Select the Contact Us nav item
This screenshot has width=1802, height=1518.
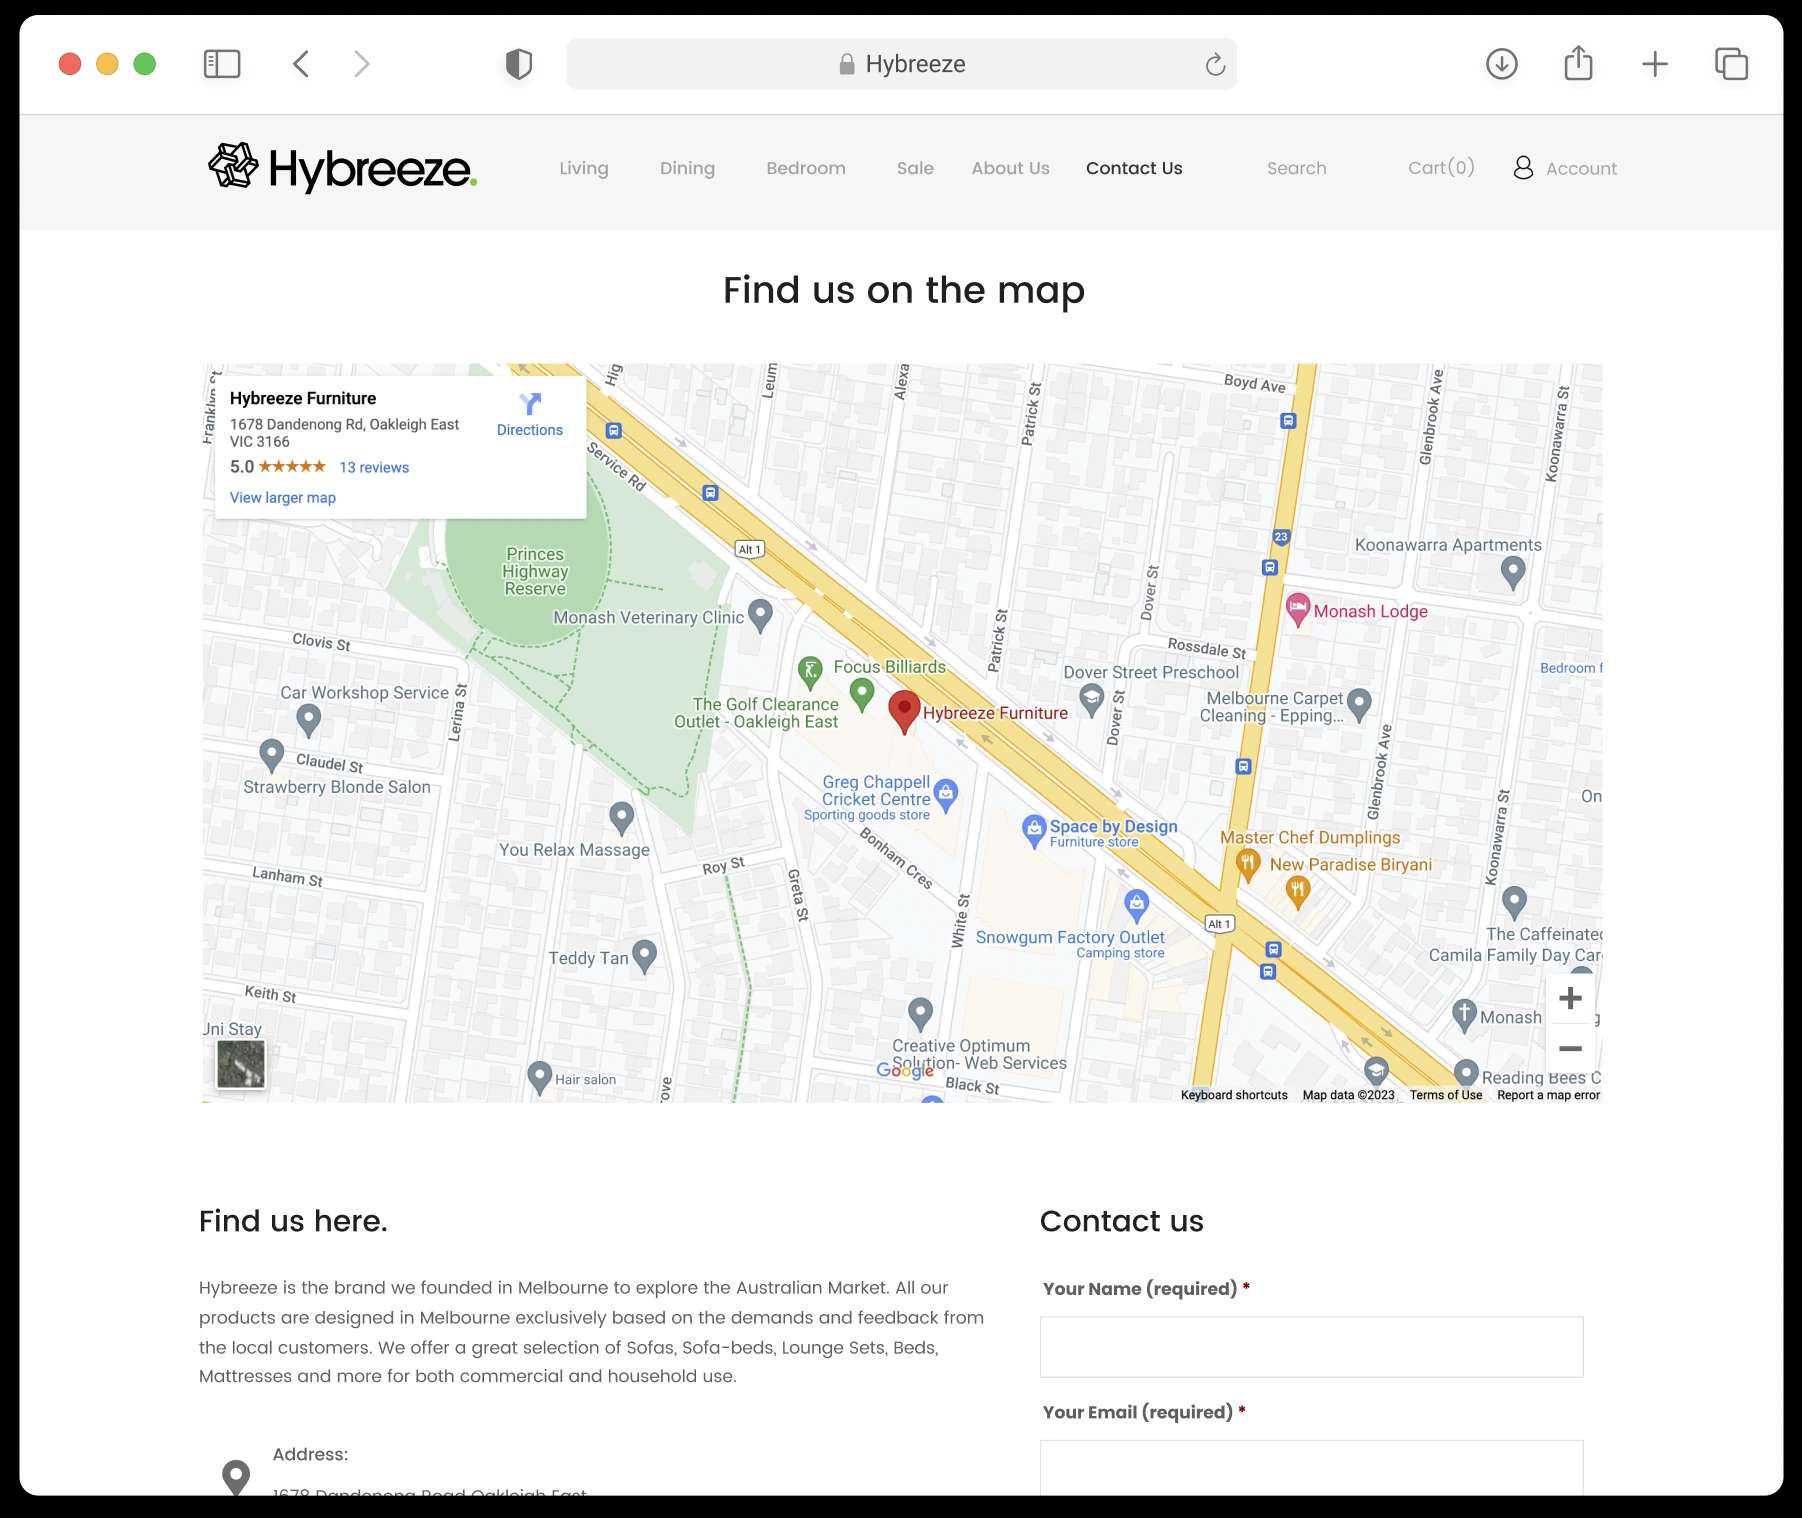[x=1134, y=168]
